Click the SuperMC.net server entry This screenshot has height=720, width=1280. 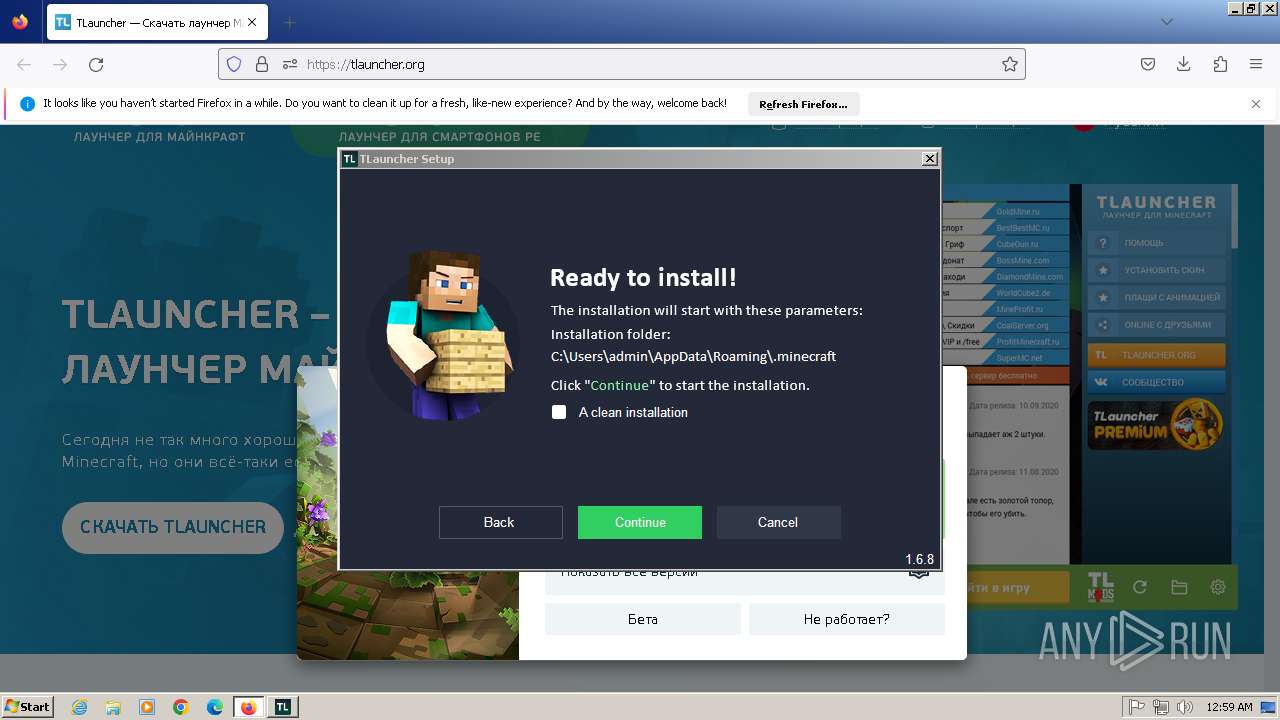pyautogui.click(x=1019, y=358)
